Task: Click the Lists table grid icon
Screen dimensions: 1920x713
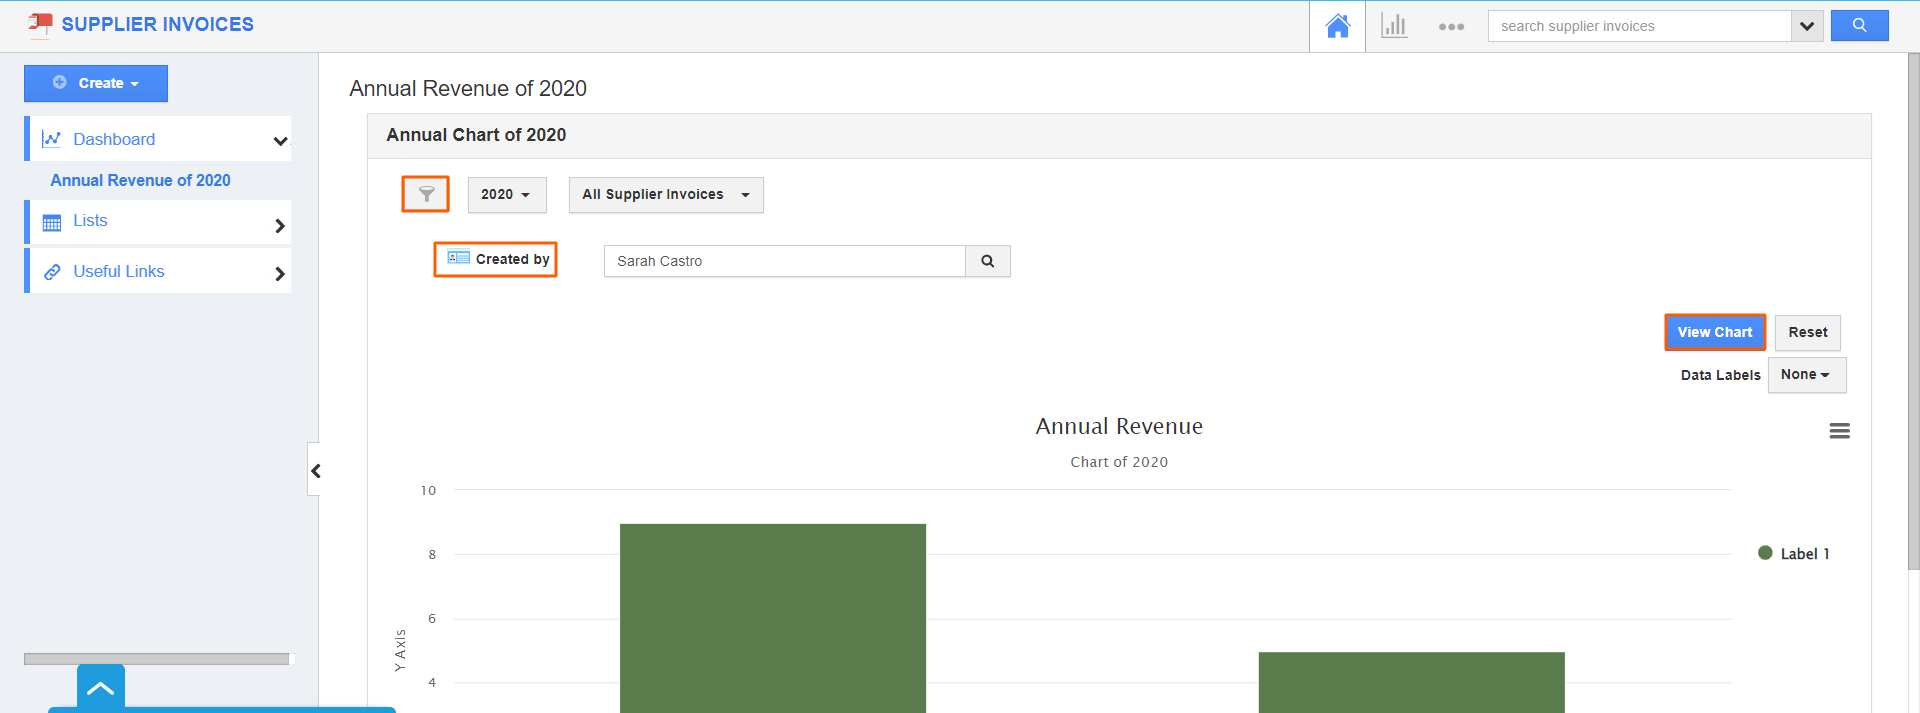Action: [x=52, y=223]
